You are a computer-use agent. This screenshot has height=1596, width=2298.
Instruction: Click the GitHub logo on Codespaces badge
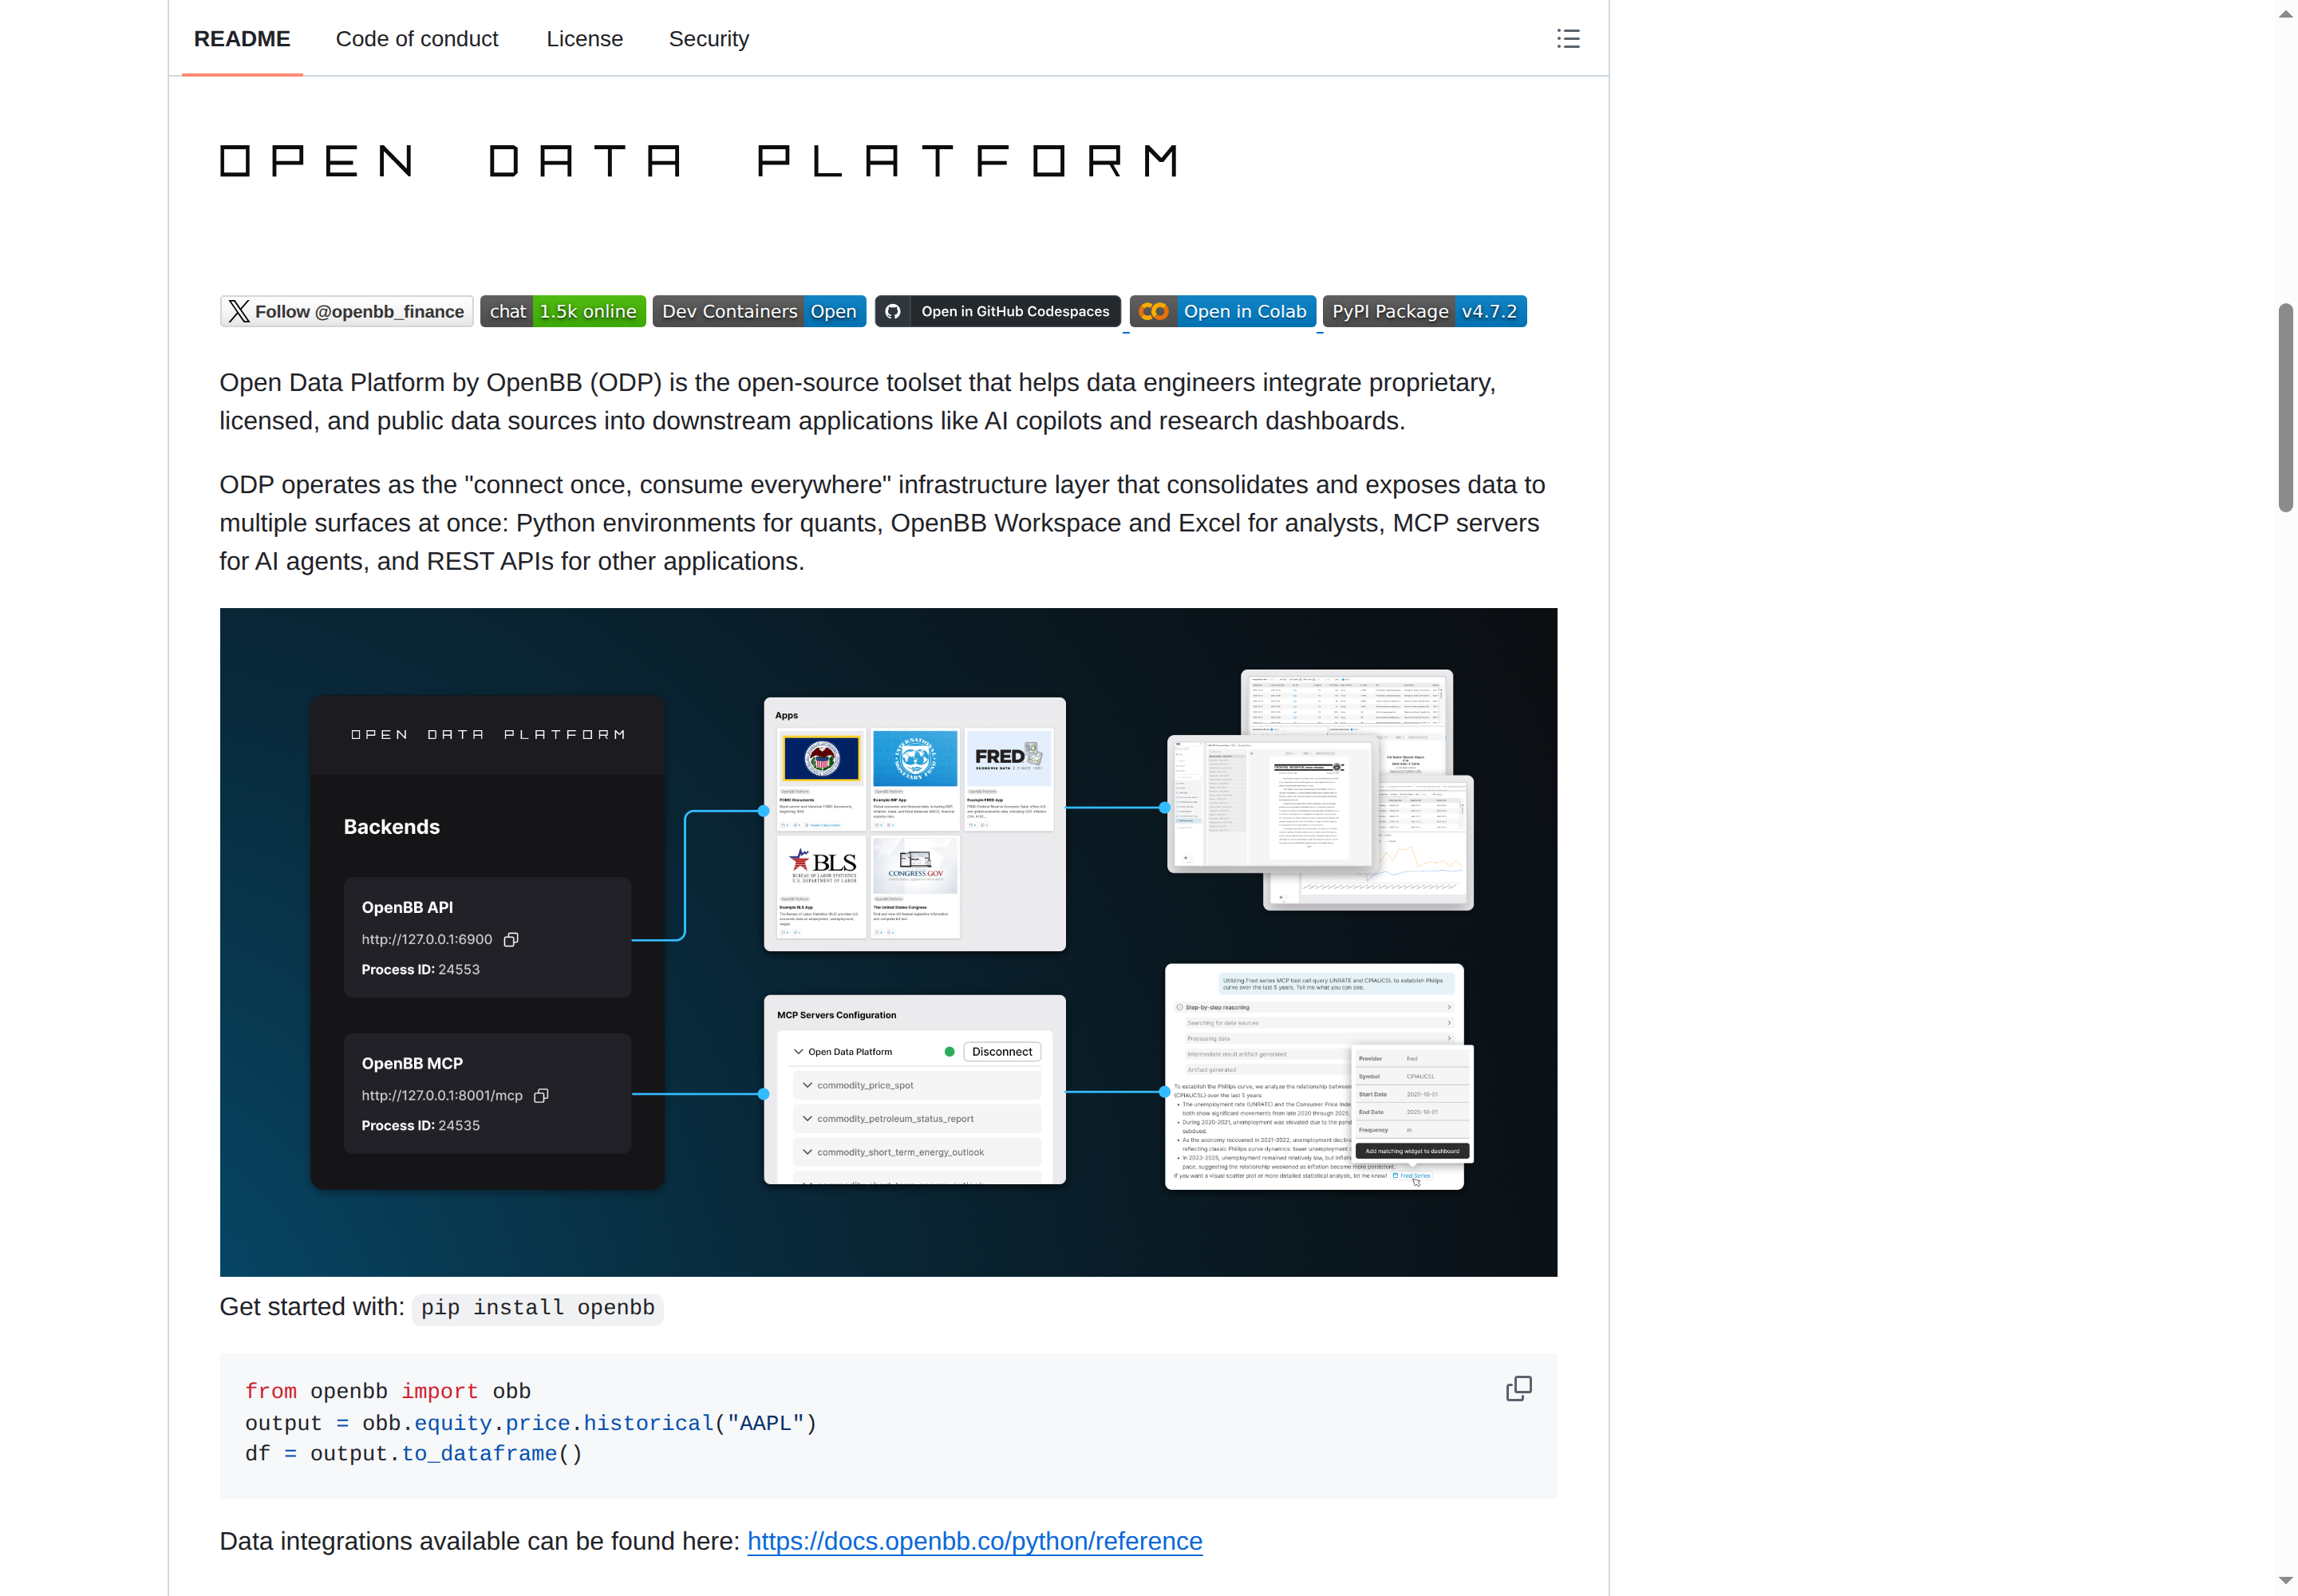(x=893, y=311)
